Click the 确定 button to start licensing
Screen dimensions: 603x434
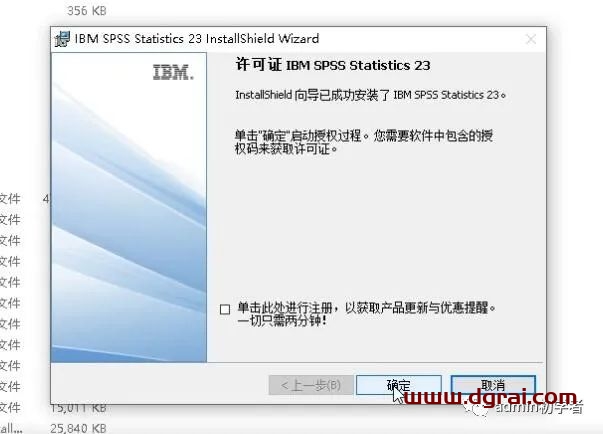coord(398,385)
